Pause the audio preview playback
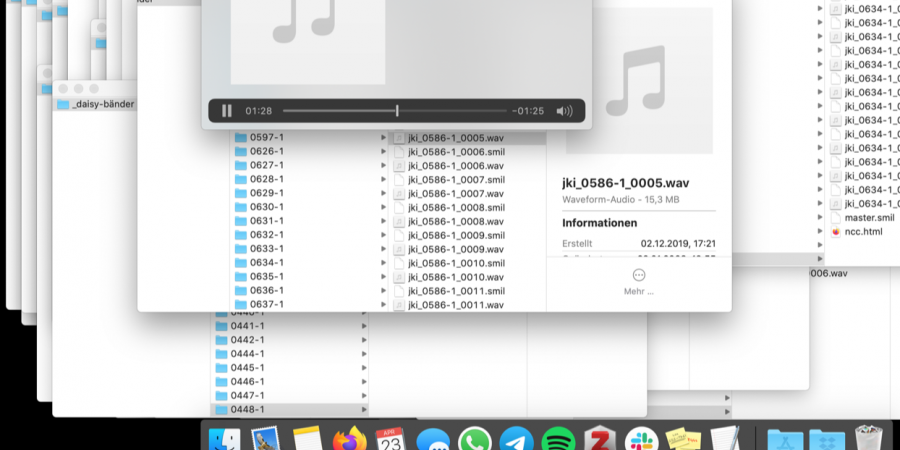 [227, 111]
